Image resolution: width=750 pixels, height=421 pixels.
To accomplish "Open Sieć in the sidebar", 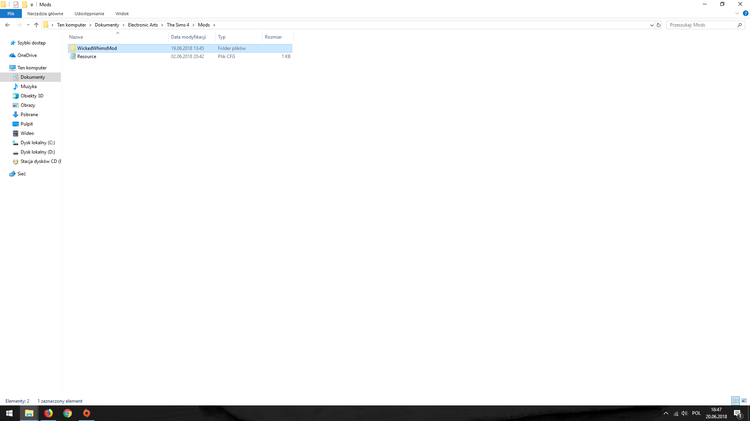I will click(x=22, y=174).
